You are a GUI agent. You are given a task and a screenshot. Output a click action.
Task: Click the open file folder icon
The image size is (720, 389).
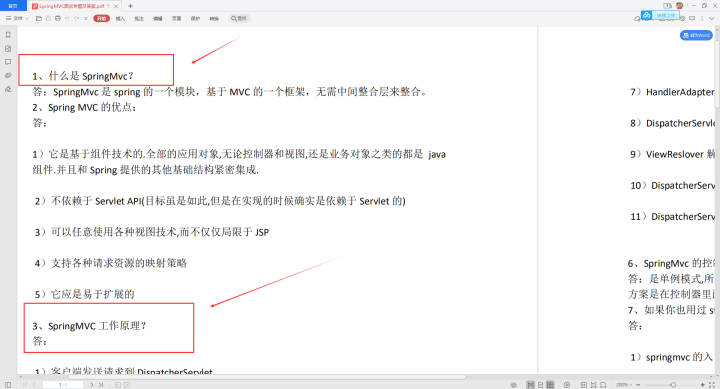(39, 18)
